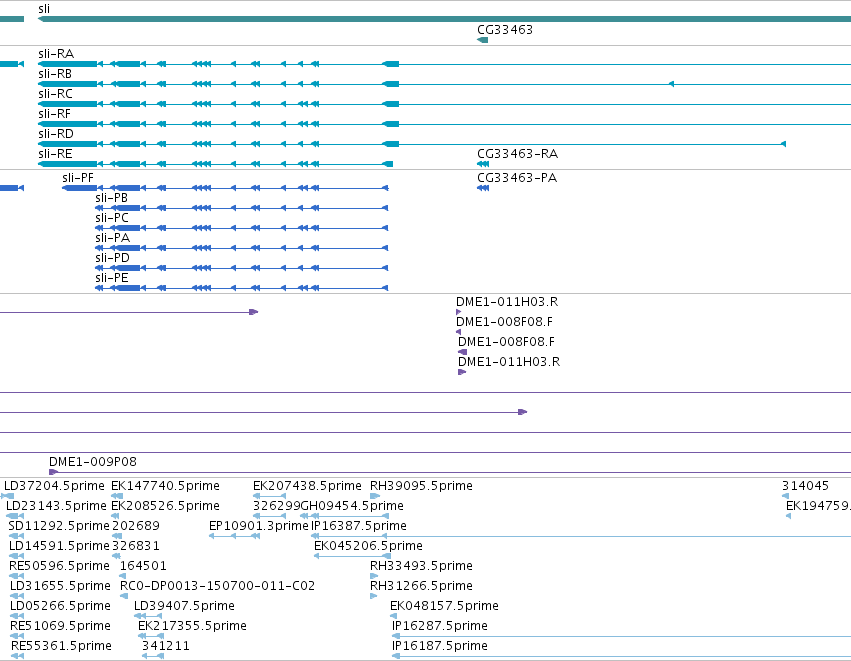The image size is (851, 661).
Task: Click the 202689 feature label
Action: tap(136, 526)
